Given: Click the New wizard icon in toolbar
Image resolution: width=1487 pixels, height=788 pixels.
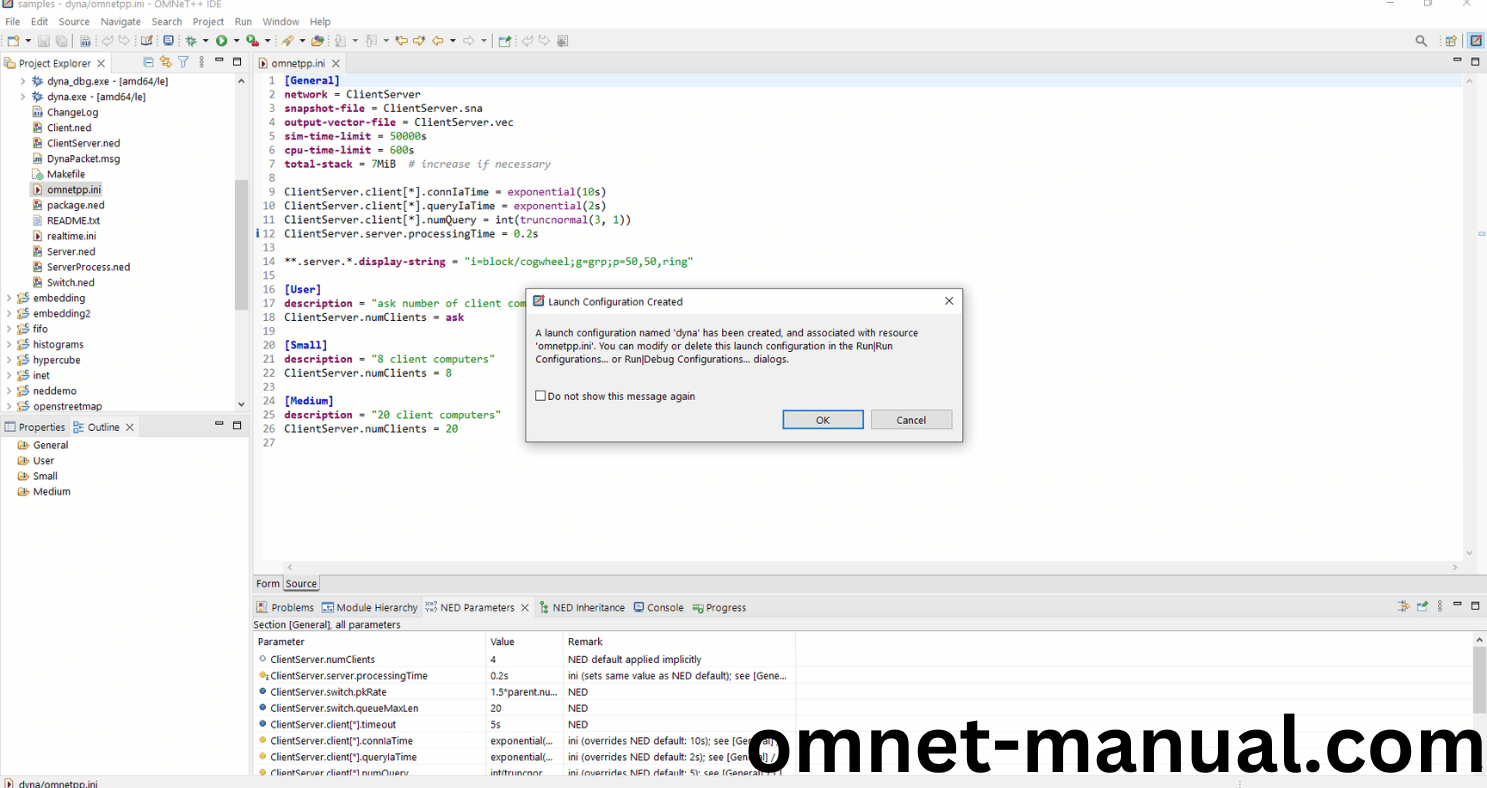Looking at the screenshot, I should (x=13, y=41).
